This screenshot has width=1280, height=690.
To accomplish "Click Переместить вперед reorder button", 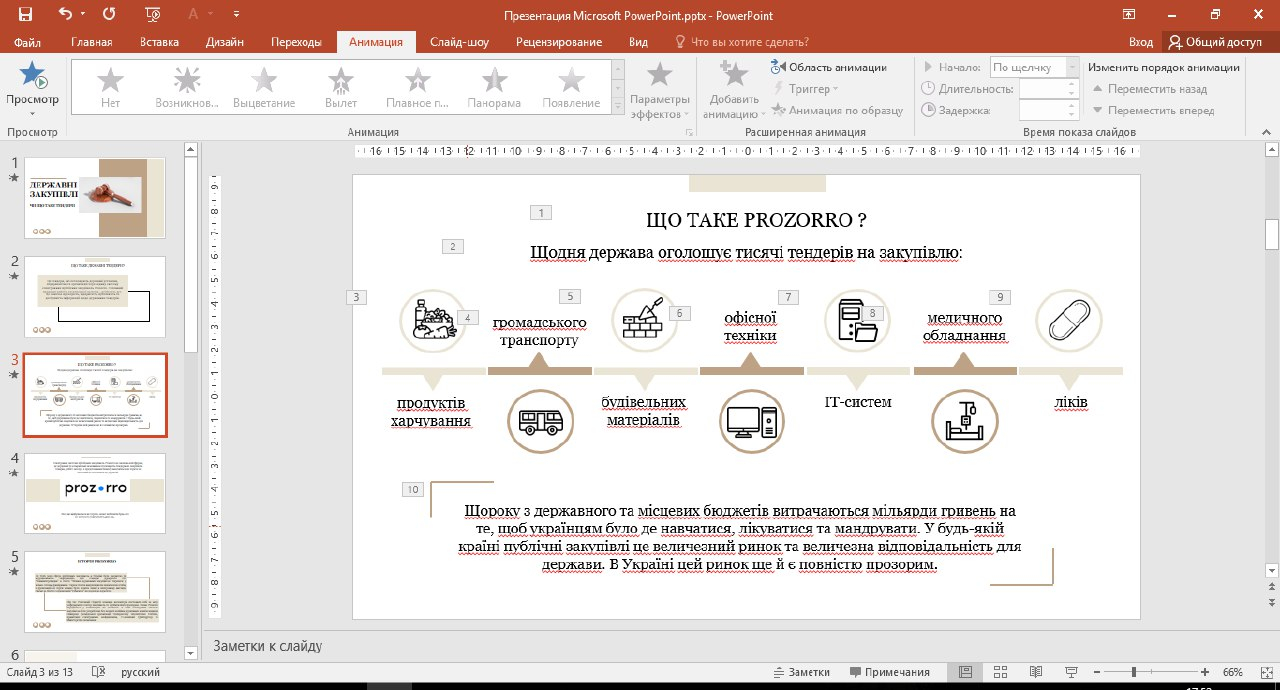I will pos(1153,111).
